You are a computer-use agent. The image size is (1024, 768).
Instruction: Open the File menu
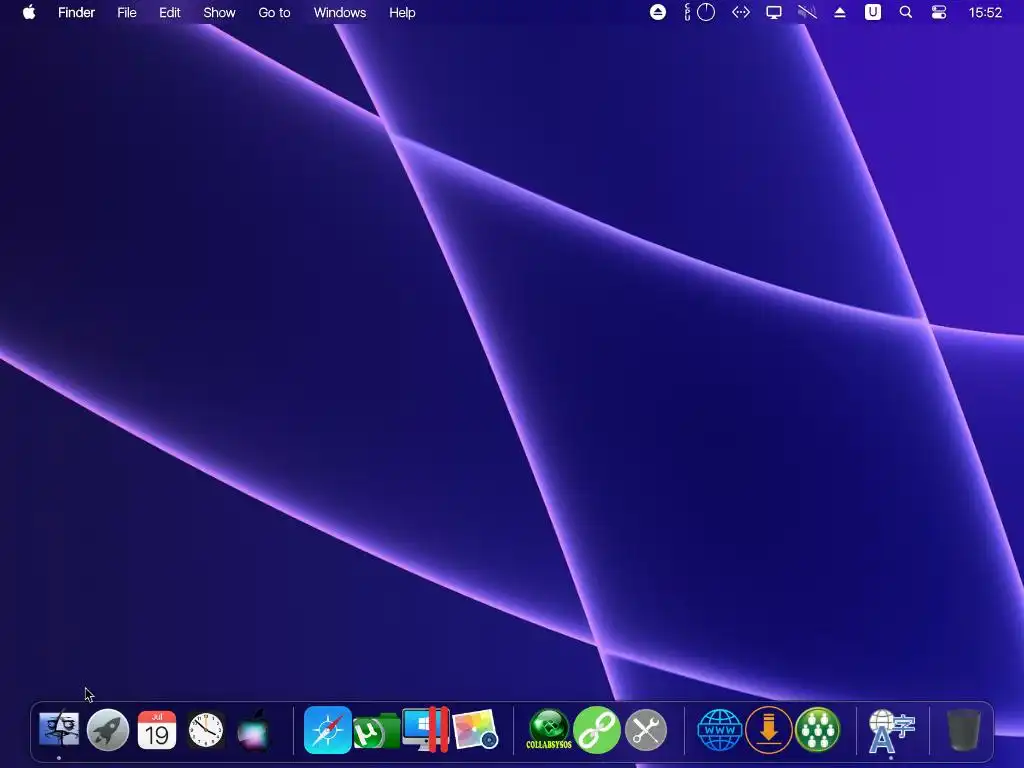(x=127, y=12)
